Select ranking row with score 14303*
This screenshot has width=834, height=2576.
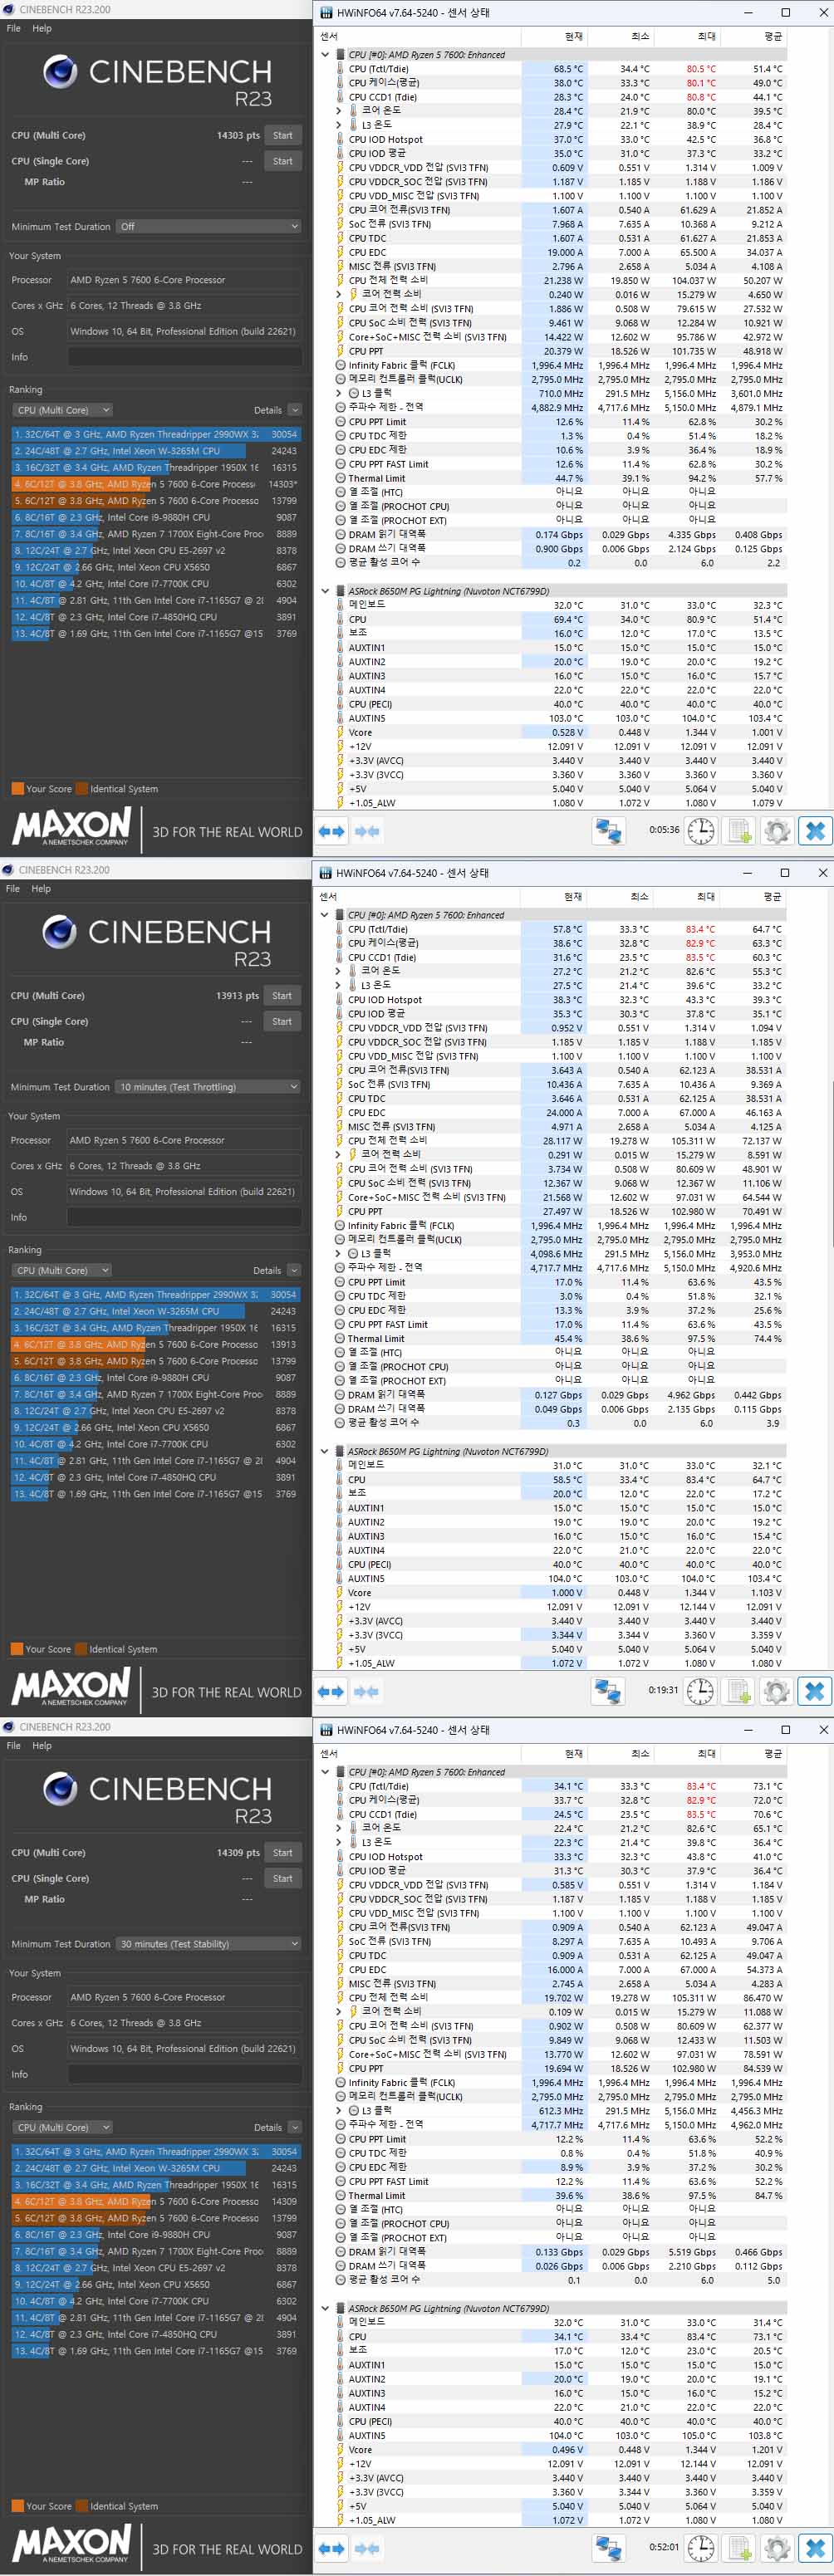point(156,484)
